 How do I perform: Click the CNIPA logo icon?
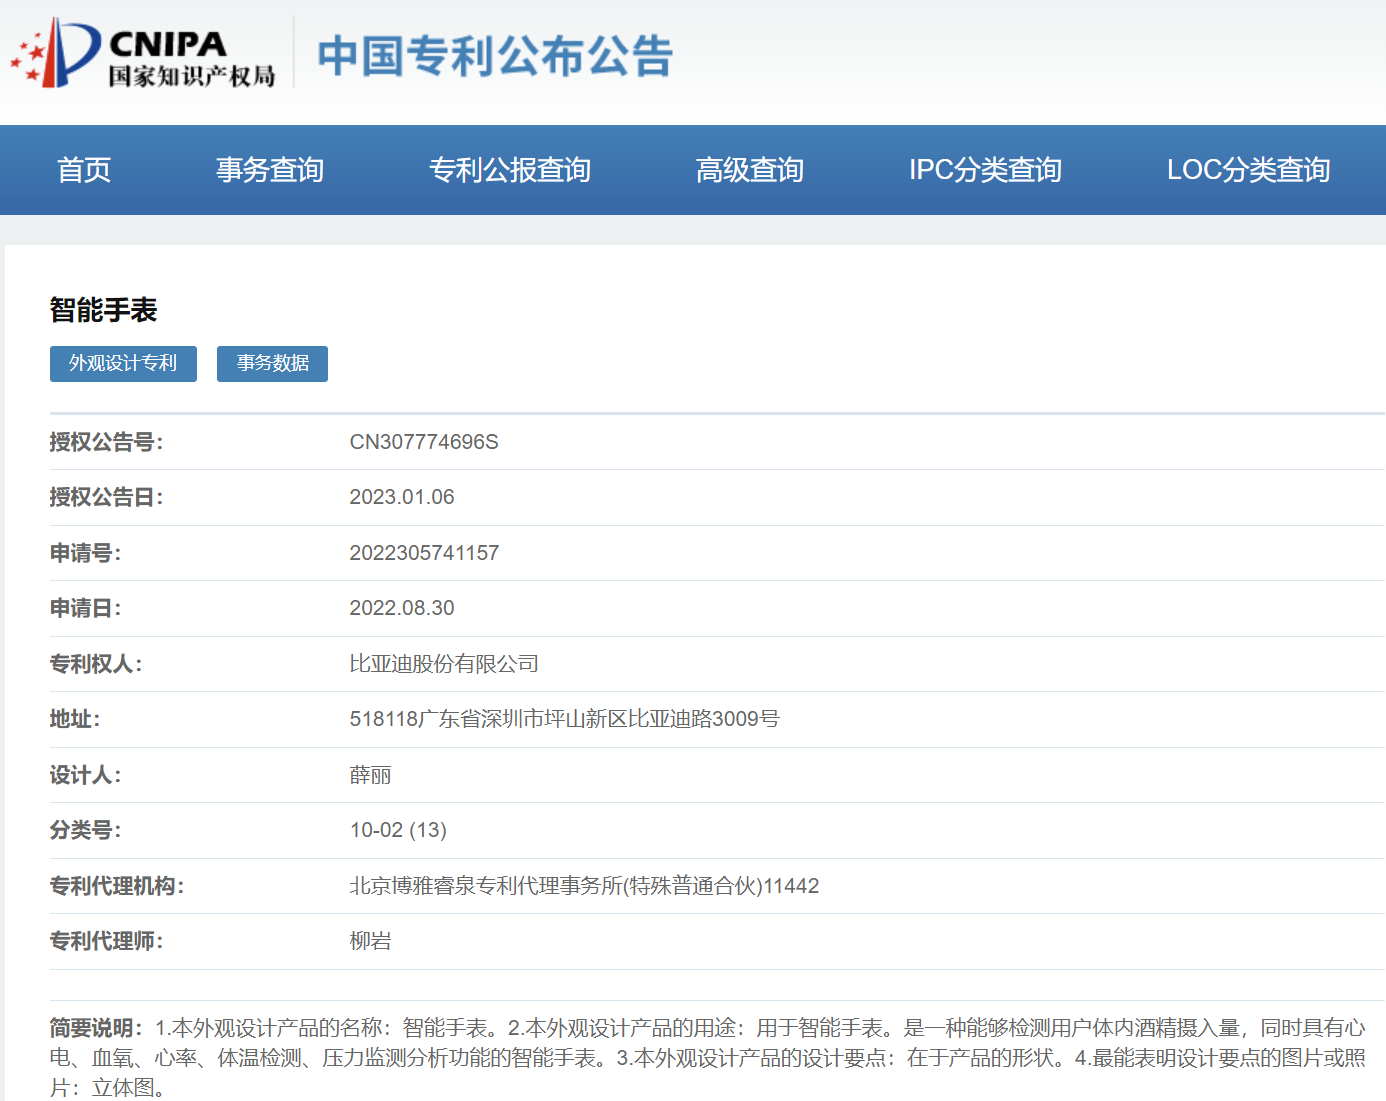143,53
